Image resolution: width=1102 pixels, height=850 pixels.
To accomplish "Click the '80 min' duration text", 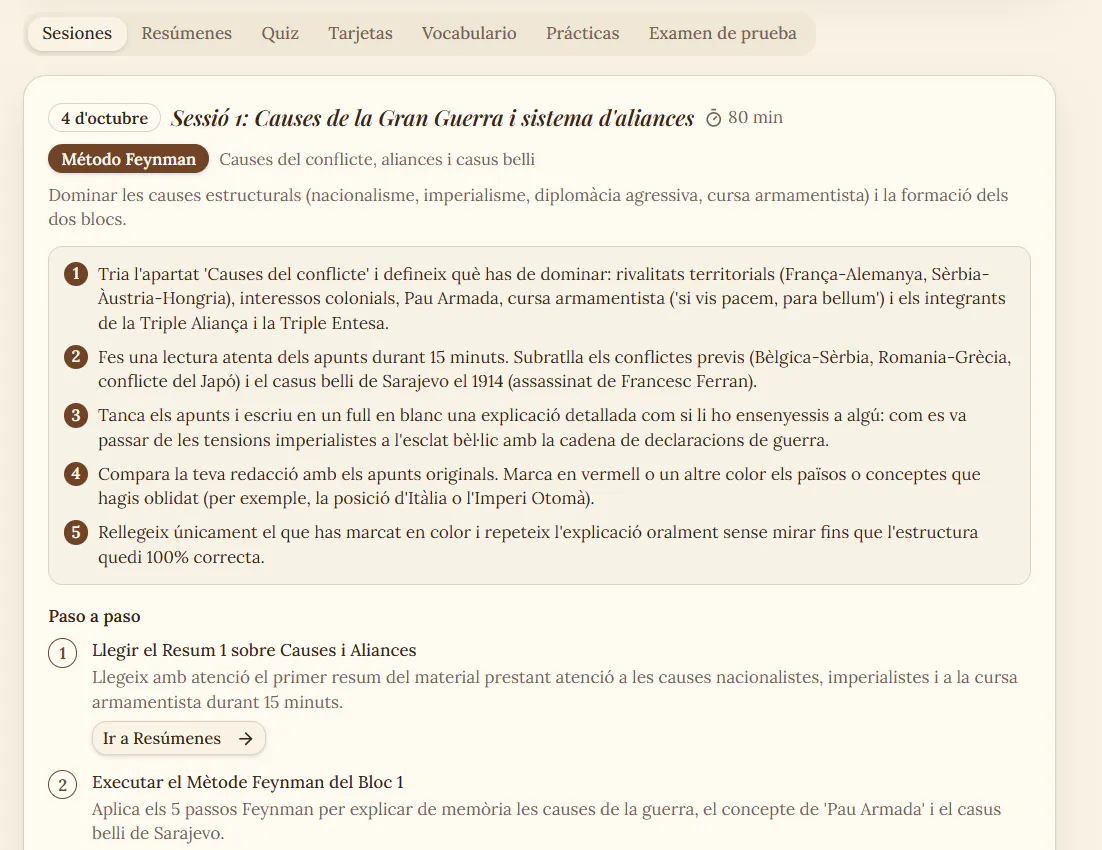I will [755, 117].
